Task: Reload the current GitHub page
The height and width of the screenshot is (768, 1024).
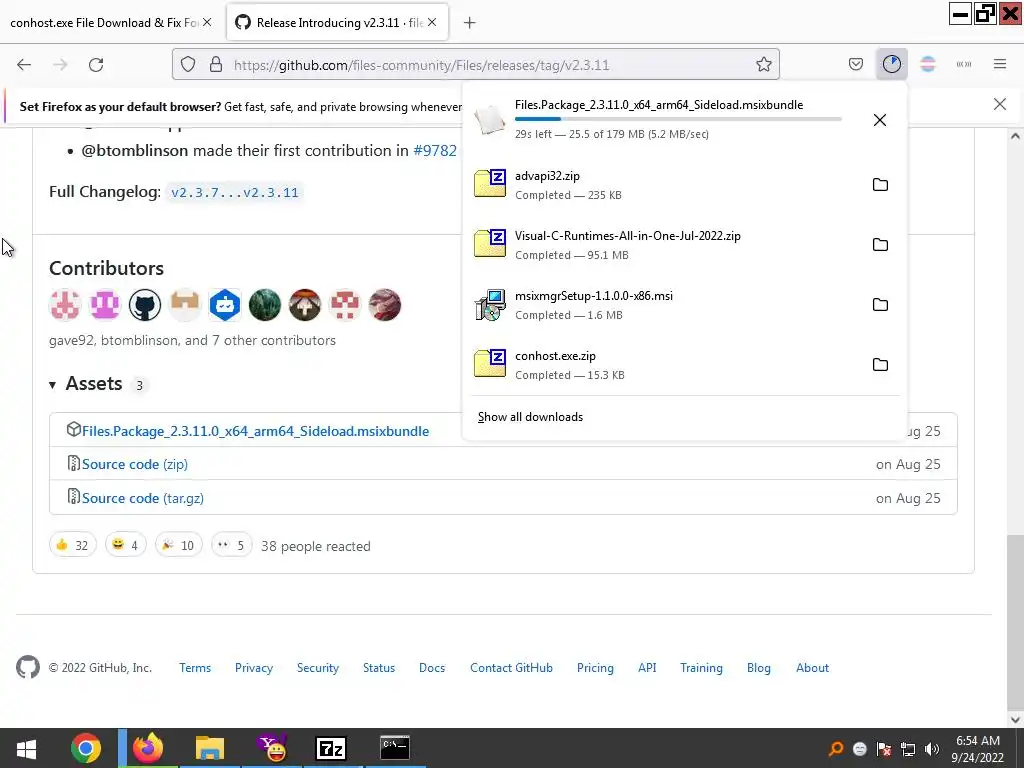Action: coord(96,65)
